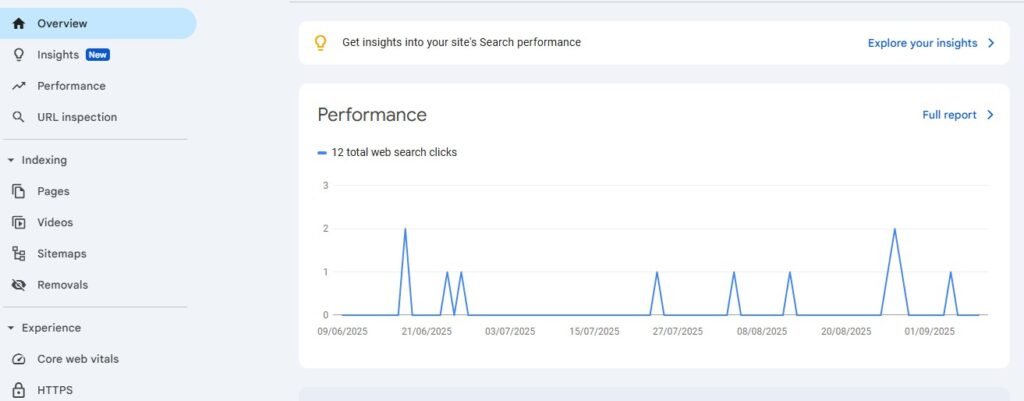Click the Pages documents icon
Viewport: 1024px width, 401px height.
18,191
